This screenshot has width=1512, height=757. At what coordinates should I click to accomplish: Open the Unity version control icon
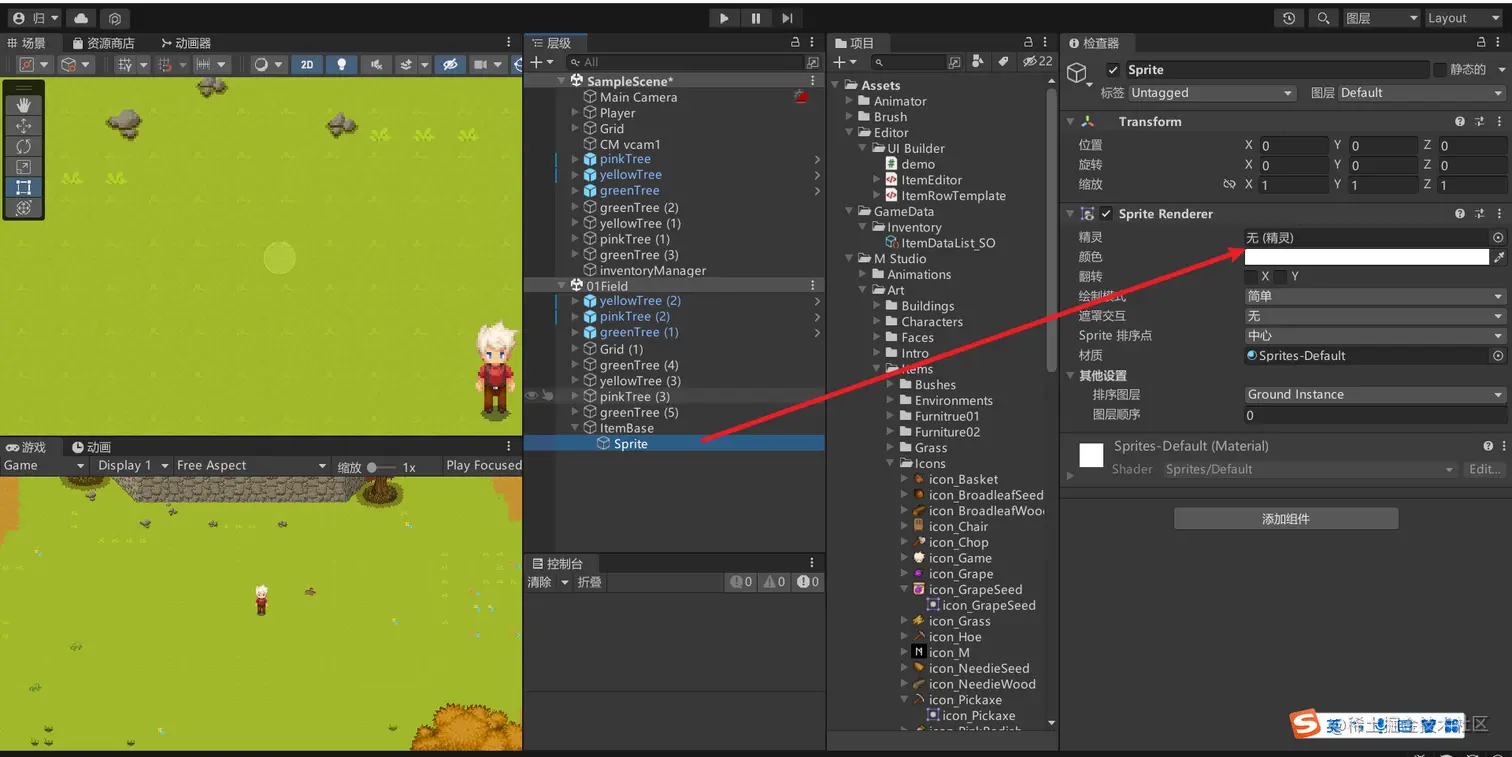[x=115, y=18]
